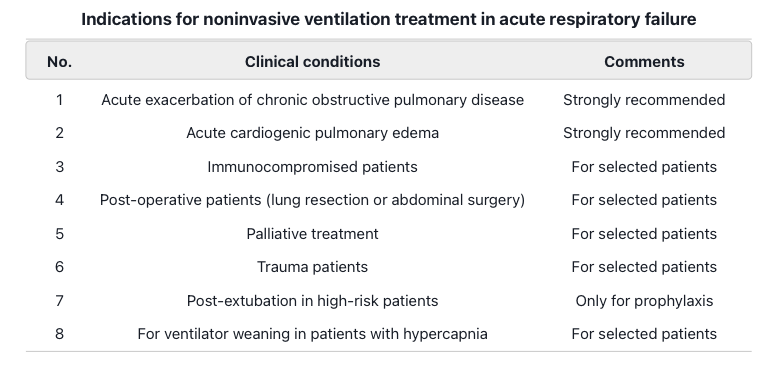Select 'For selected patients' in row 3
767x366 pixels.
pos(644,167)
